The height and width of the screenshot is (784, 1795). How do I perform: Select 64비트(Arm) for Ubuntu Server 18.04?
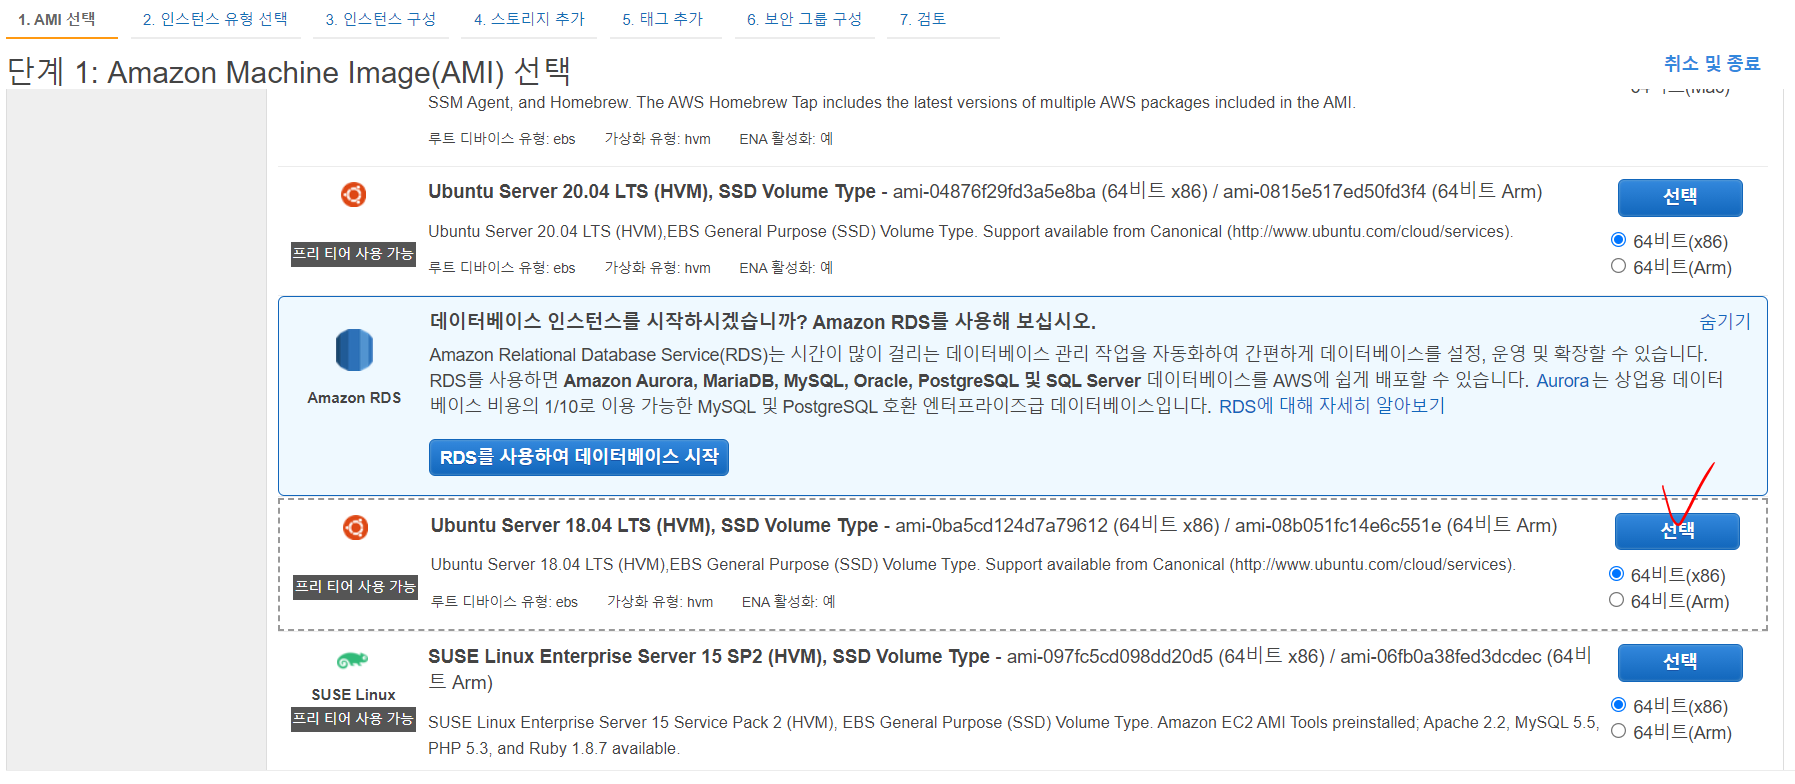(1616, 600)
